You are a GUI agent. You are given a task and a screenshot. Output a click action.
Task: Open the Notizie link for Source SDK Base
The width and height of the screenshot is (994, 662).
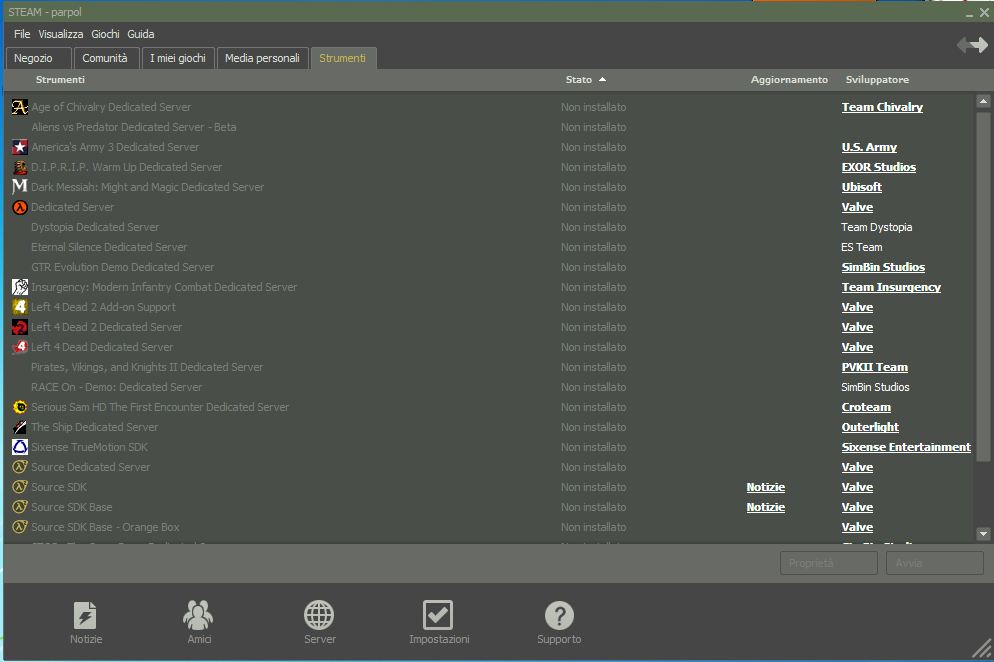click(765, 507)
